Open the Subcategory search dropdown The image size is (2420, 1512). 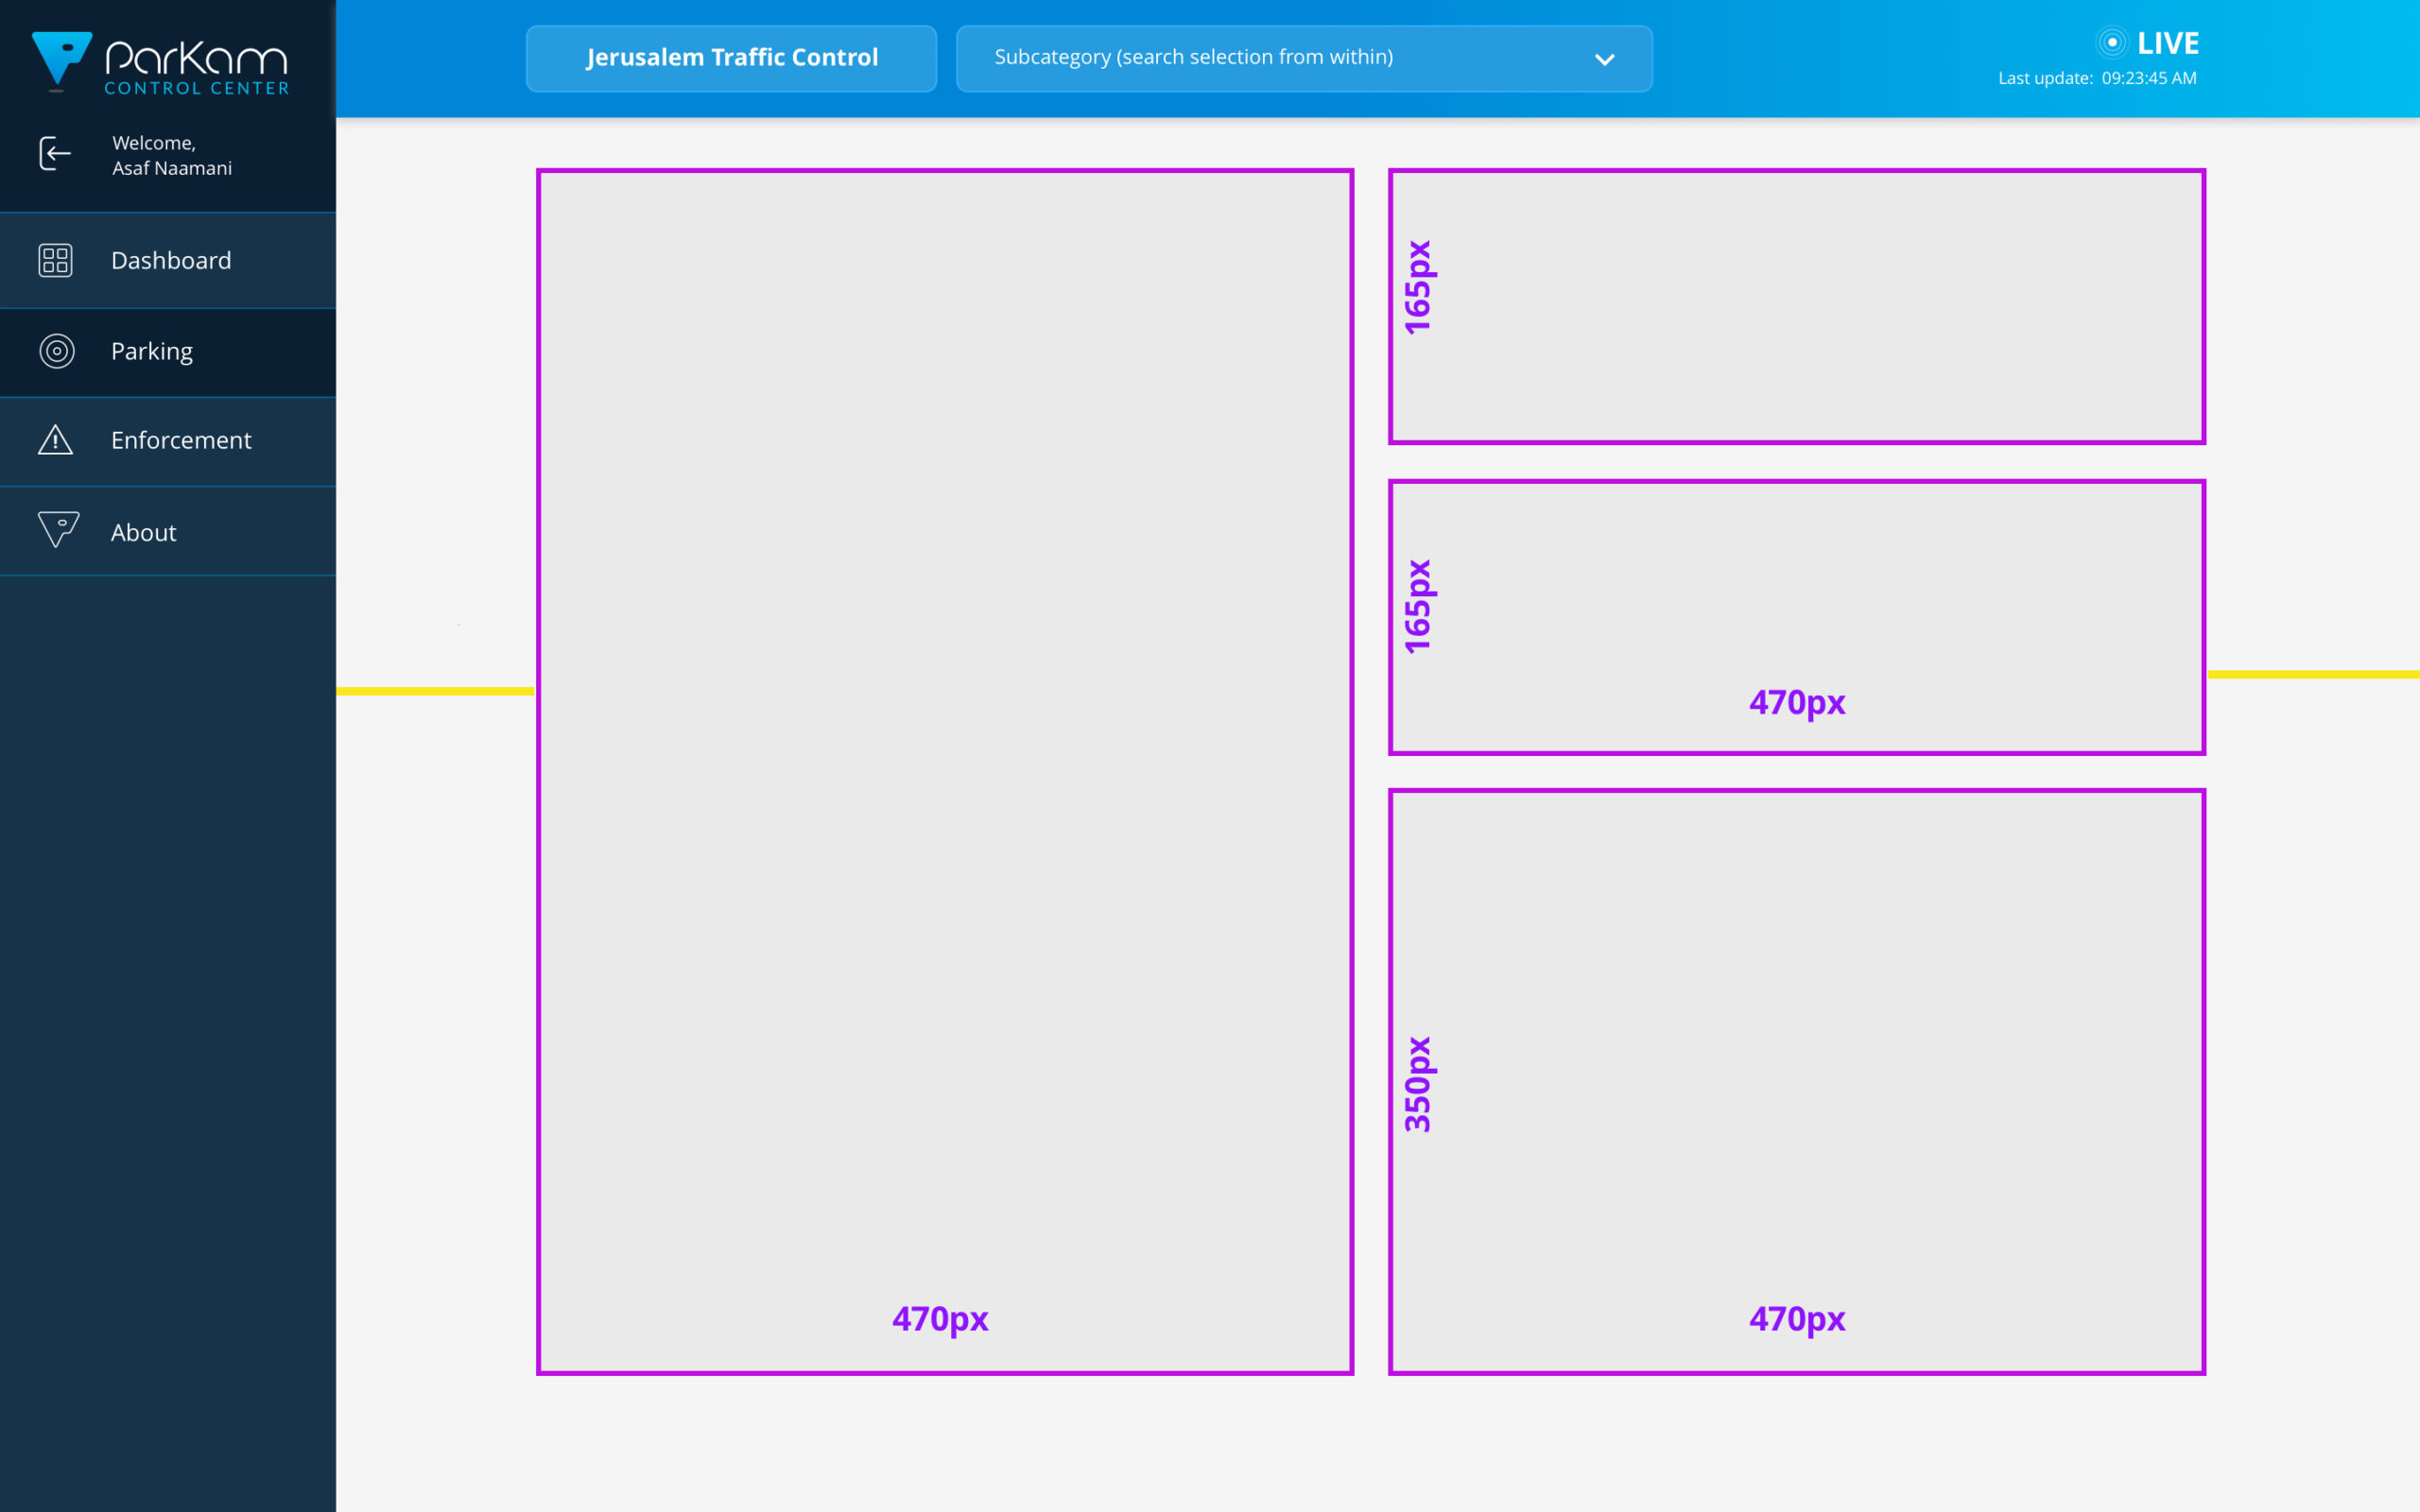[1304, 58]
